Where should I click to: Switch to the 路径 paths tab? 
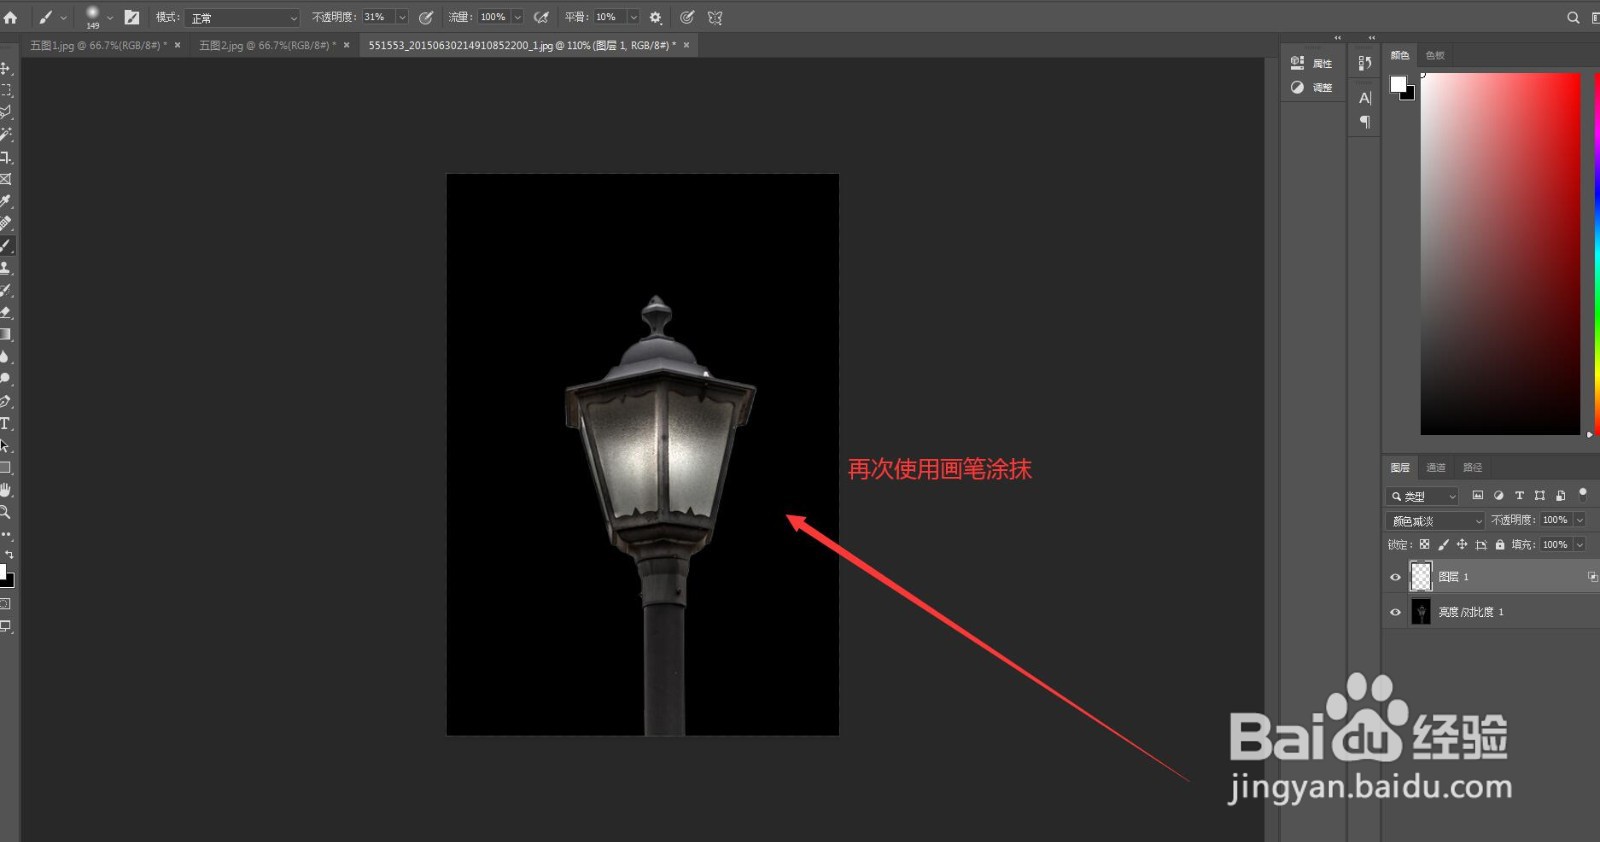click(1472, 467)
